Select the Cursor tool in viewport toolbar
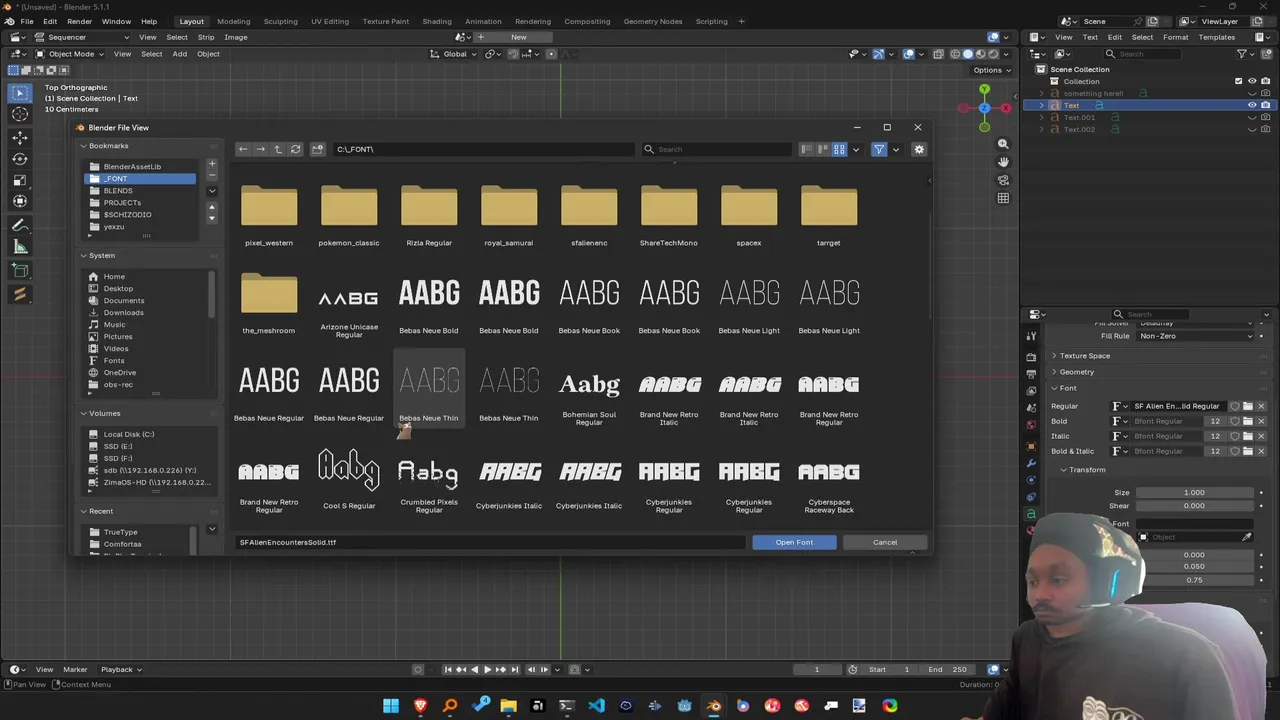Image resolution: width=1280 pixels, height=720 pixels. click(20, 114)
